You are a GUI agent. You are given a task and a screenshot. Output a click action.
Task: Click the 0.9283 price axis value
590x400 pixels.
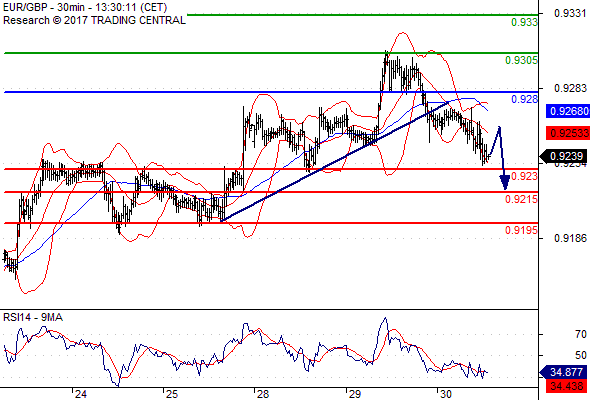pyautogui.click(x=570, y=88)
